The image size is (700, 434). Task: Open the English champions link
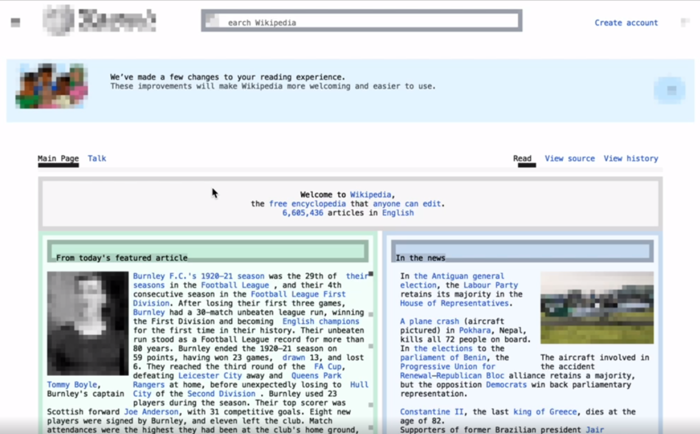click(x=321, y=321)
